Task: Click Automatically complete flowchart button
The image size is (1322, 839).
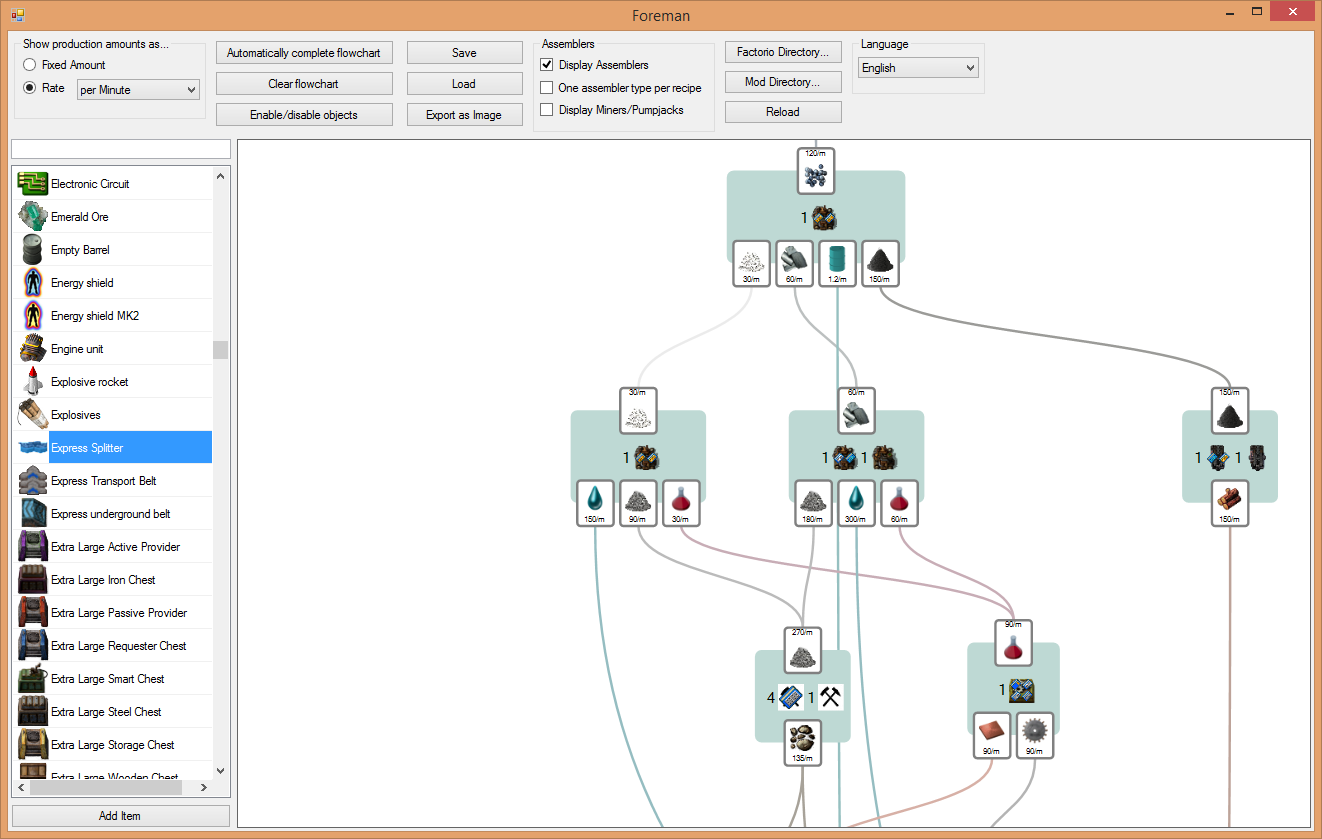Action: 304,53
